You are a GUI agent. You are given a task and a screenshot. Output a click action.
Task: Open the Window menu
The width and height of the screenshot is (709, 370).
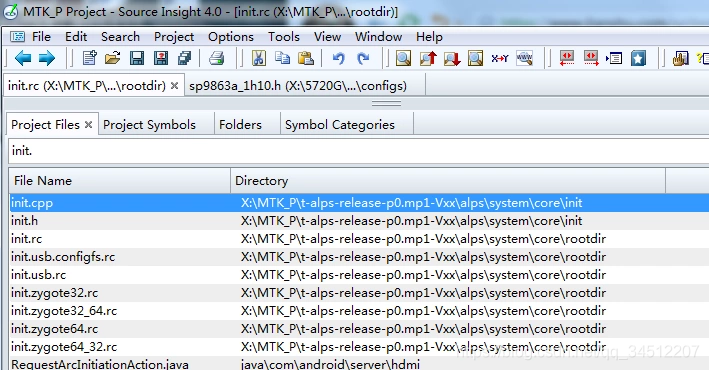[378, 37]
